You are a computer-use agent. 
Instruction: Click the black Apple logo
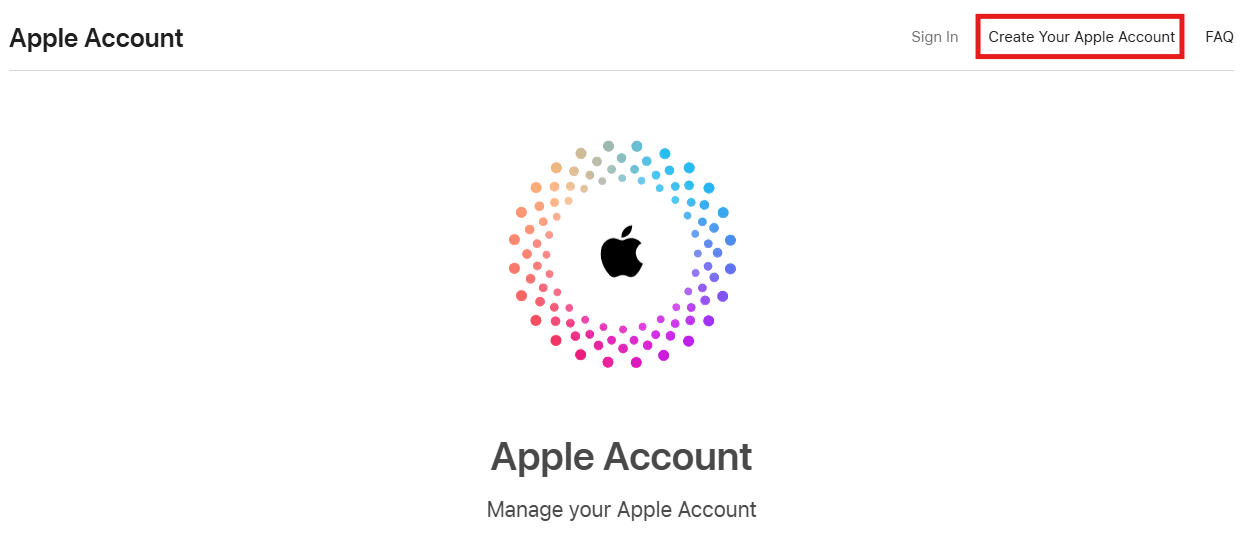coord(621,252)
